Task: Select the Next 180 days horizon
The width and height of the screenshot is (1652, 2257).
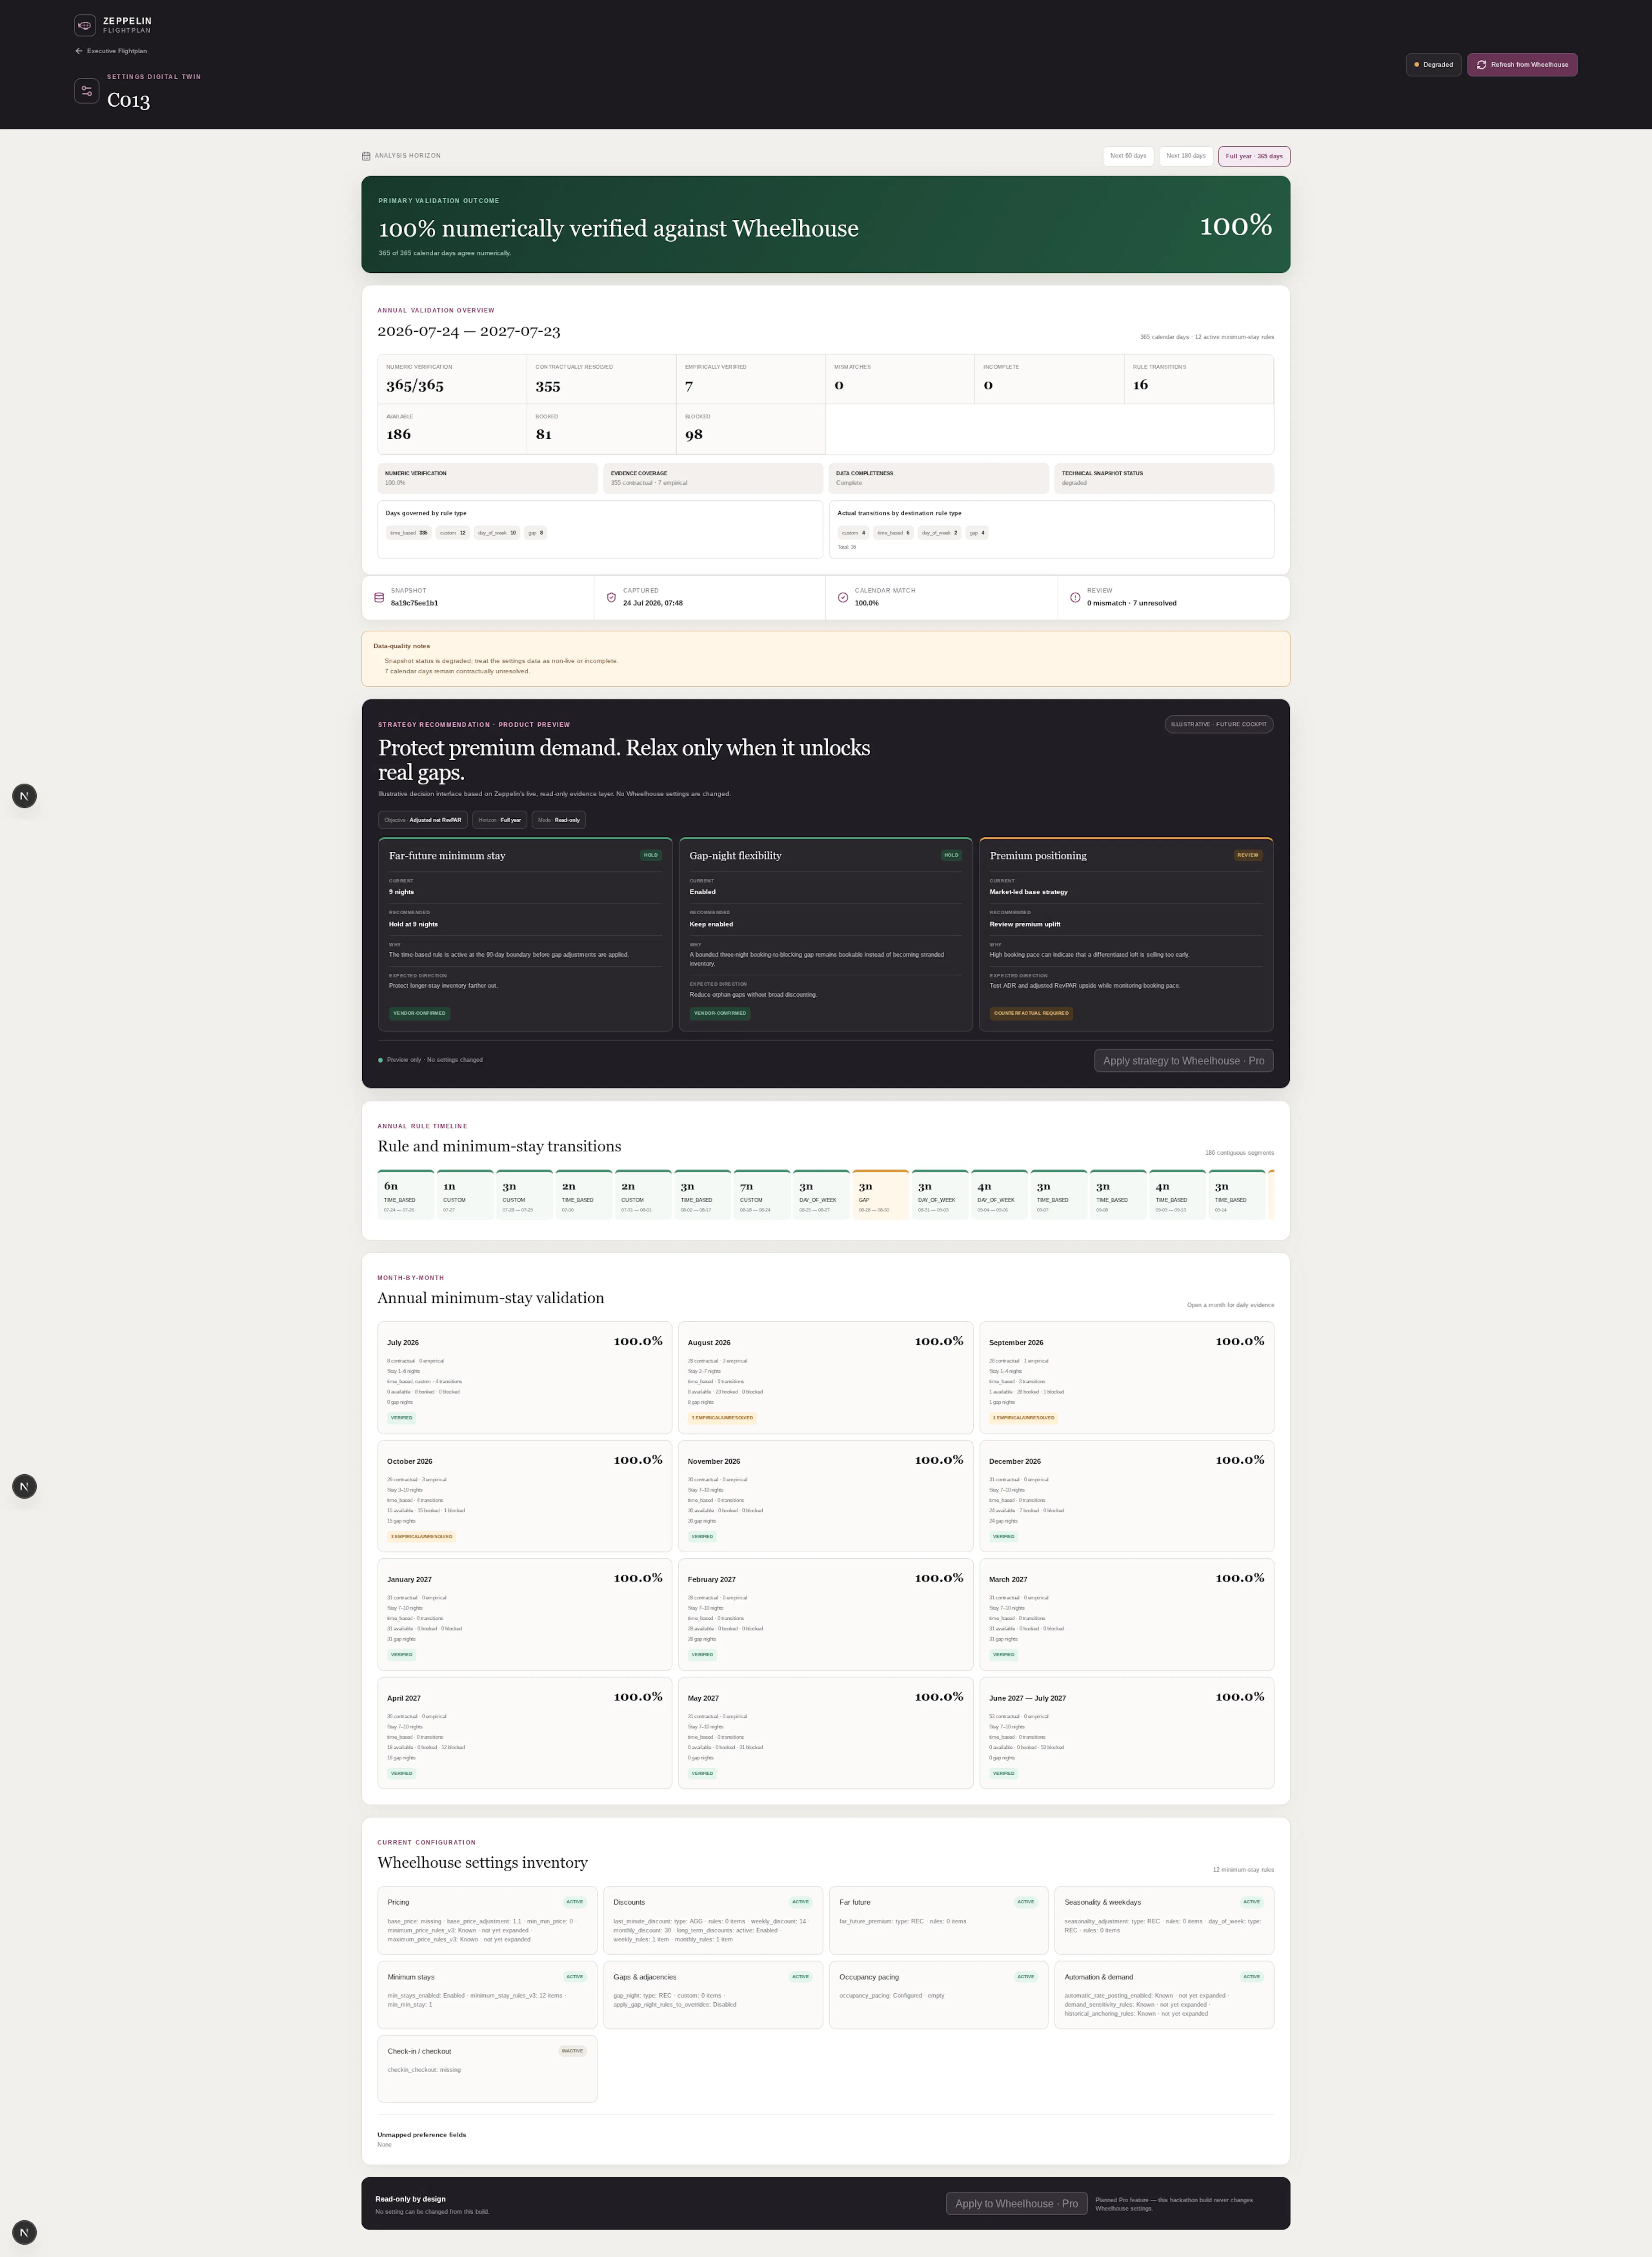Action: pyautogui.click(x=1186, y=156)
